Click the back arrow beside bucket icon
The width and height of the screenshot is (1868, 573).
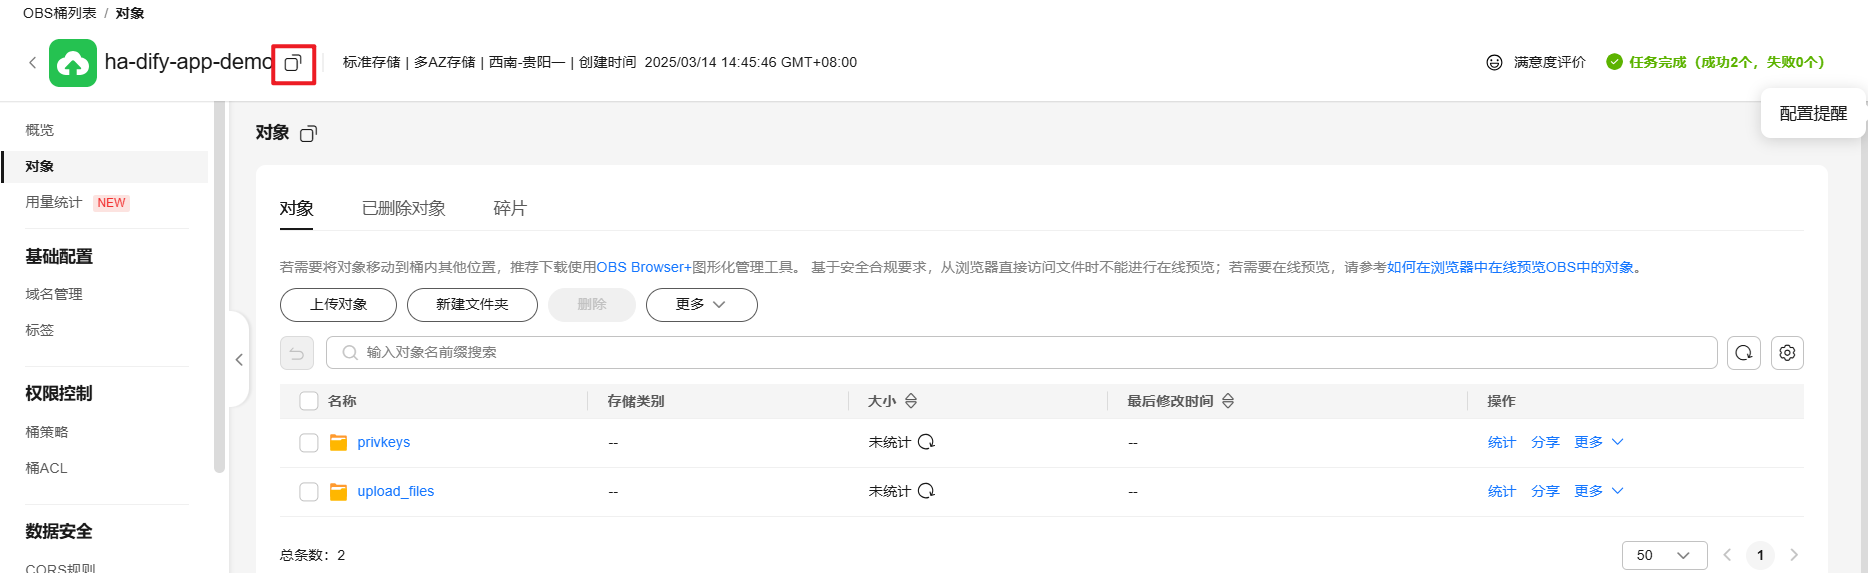coord(32,63)
